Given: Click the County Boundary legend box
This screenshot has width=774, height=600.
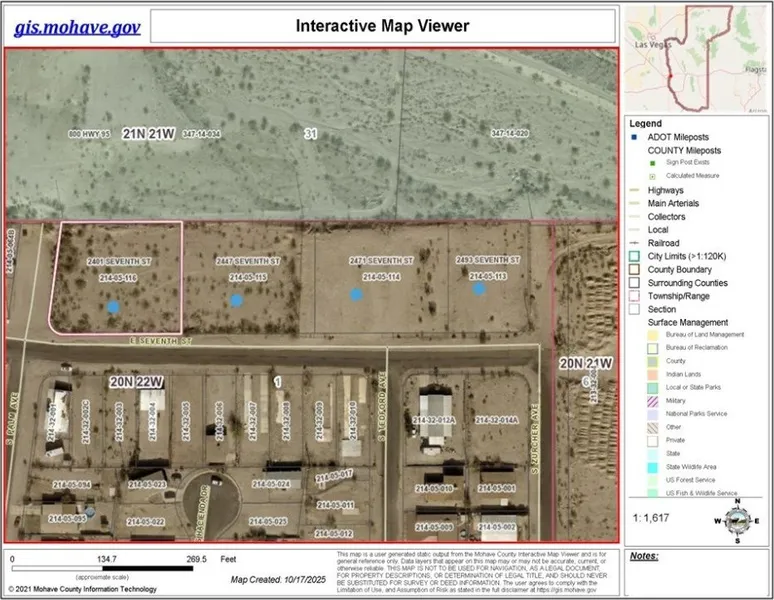Looking at the screenshot, I should tap(634, 269).
